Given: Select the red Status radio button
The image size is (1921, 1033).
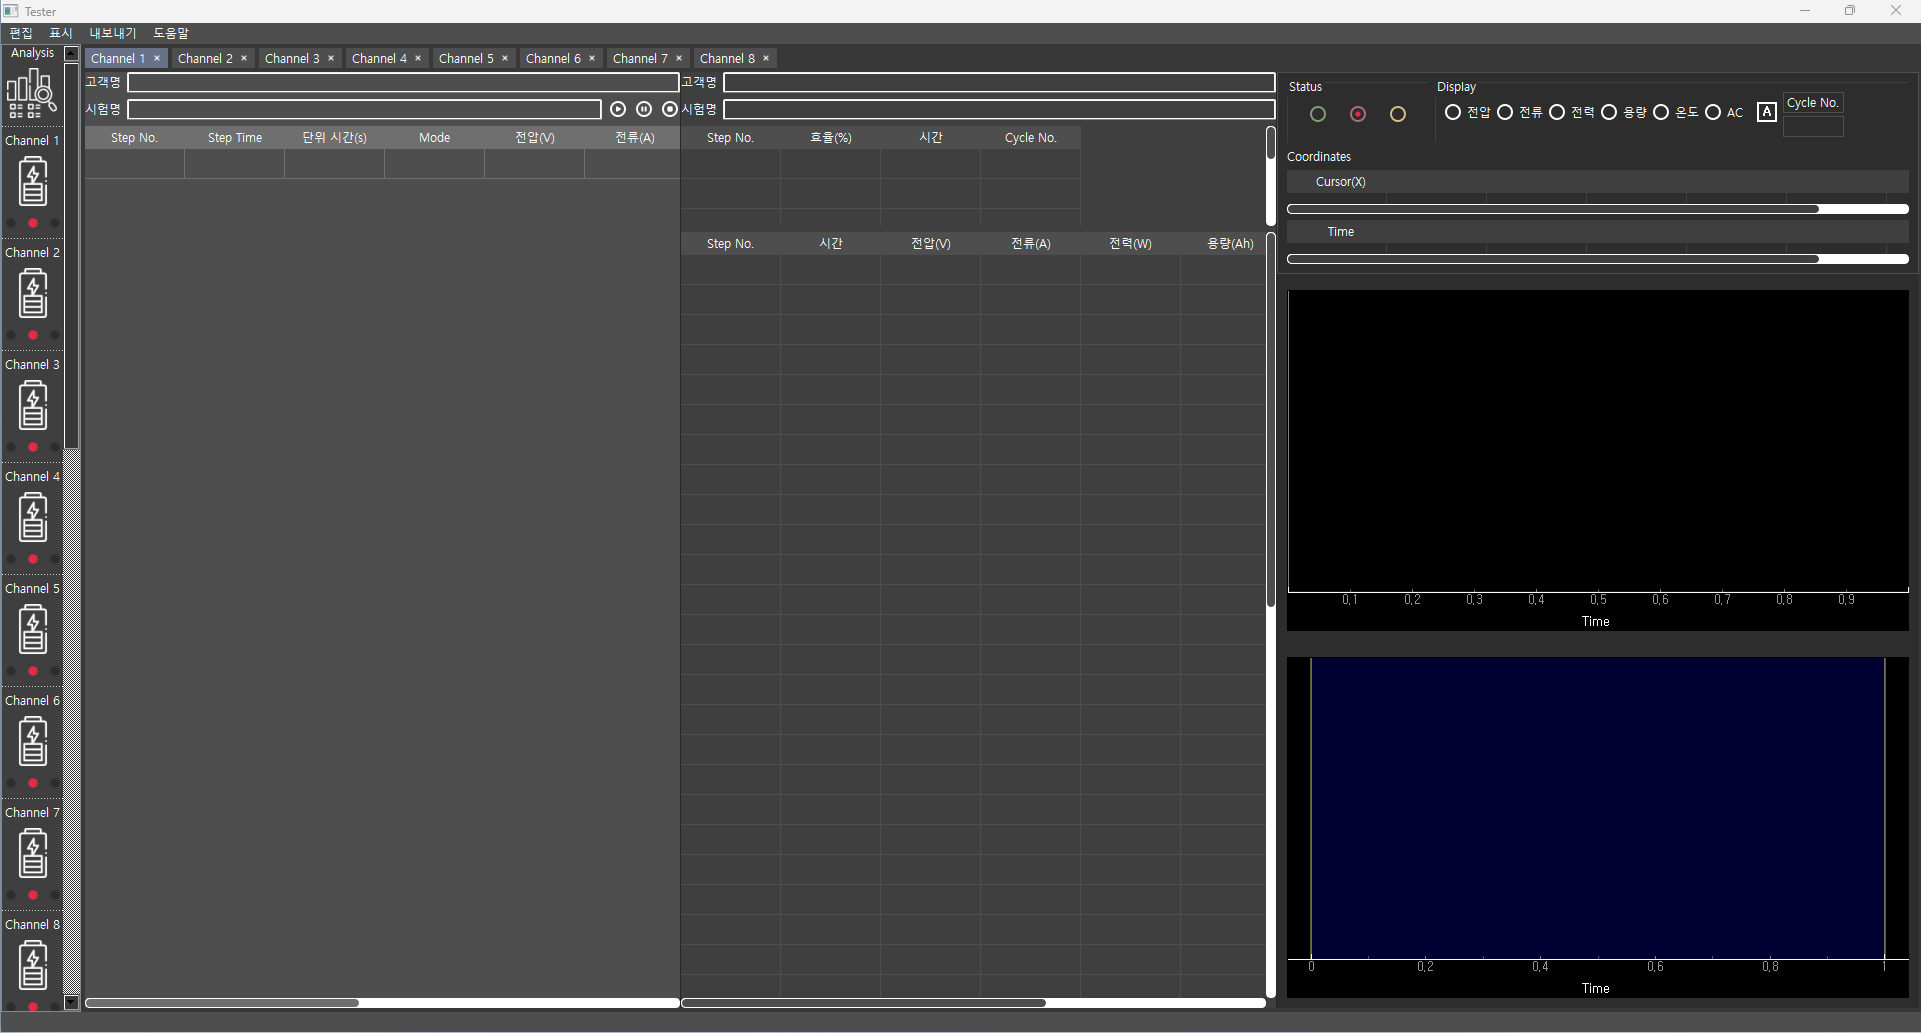Looking at the screenshot, I should [x=1358, y=114].
